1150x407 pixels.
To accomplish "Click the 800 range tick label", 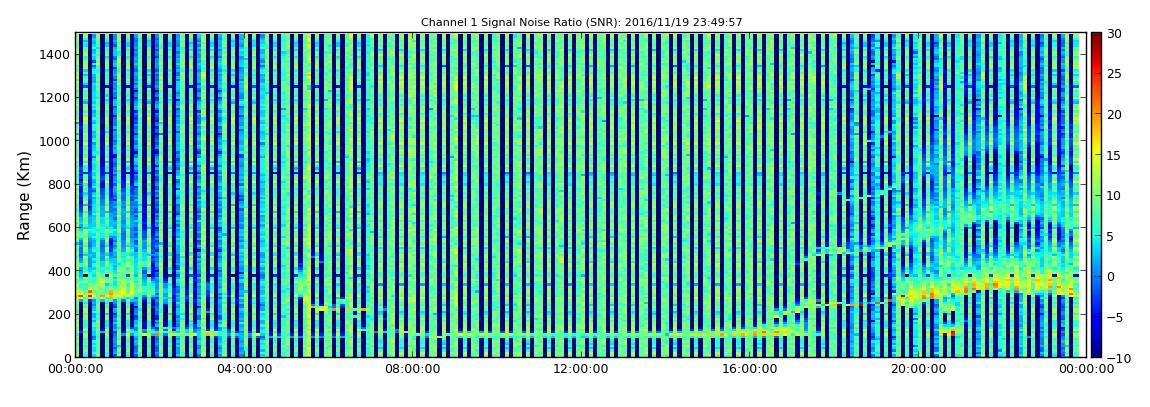I will [59, 184].
